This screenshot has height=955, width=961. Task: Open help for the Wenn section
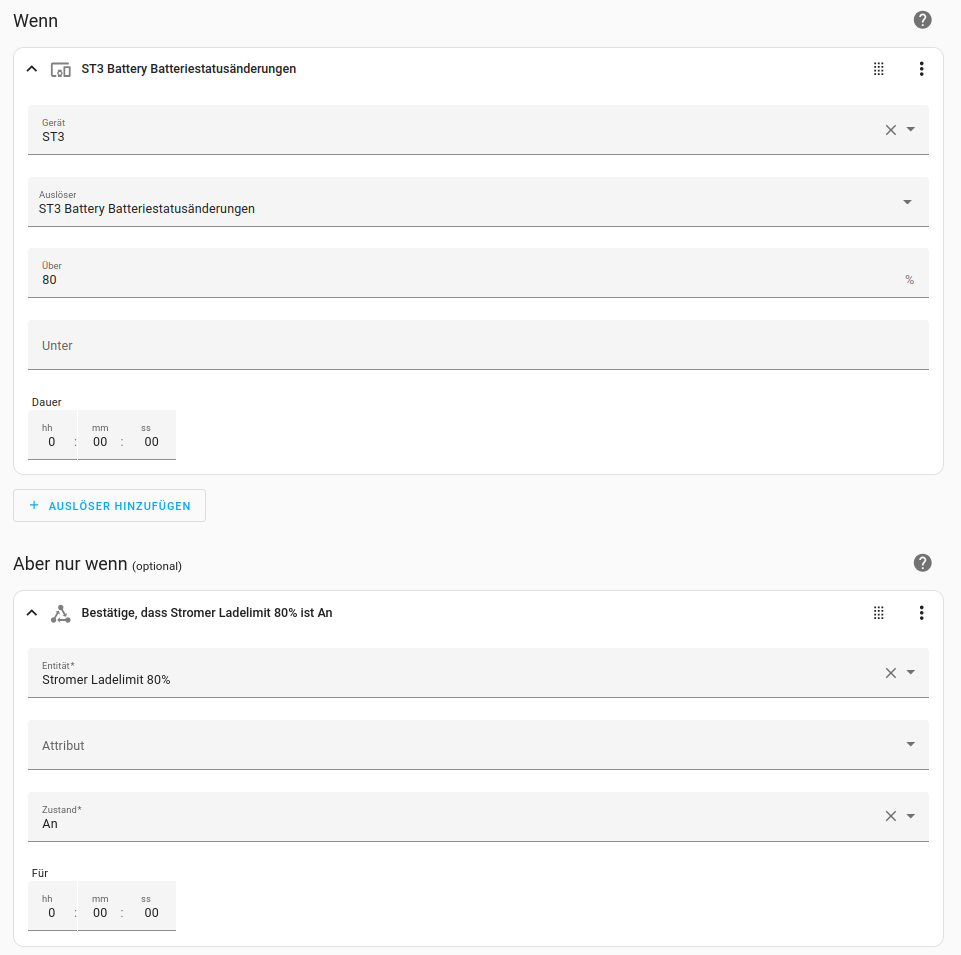point(922,20)
